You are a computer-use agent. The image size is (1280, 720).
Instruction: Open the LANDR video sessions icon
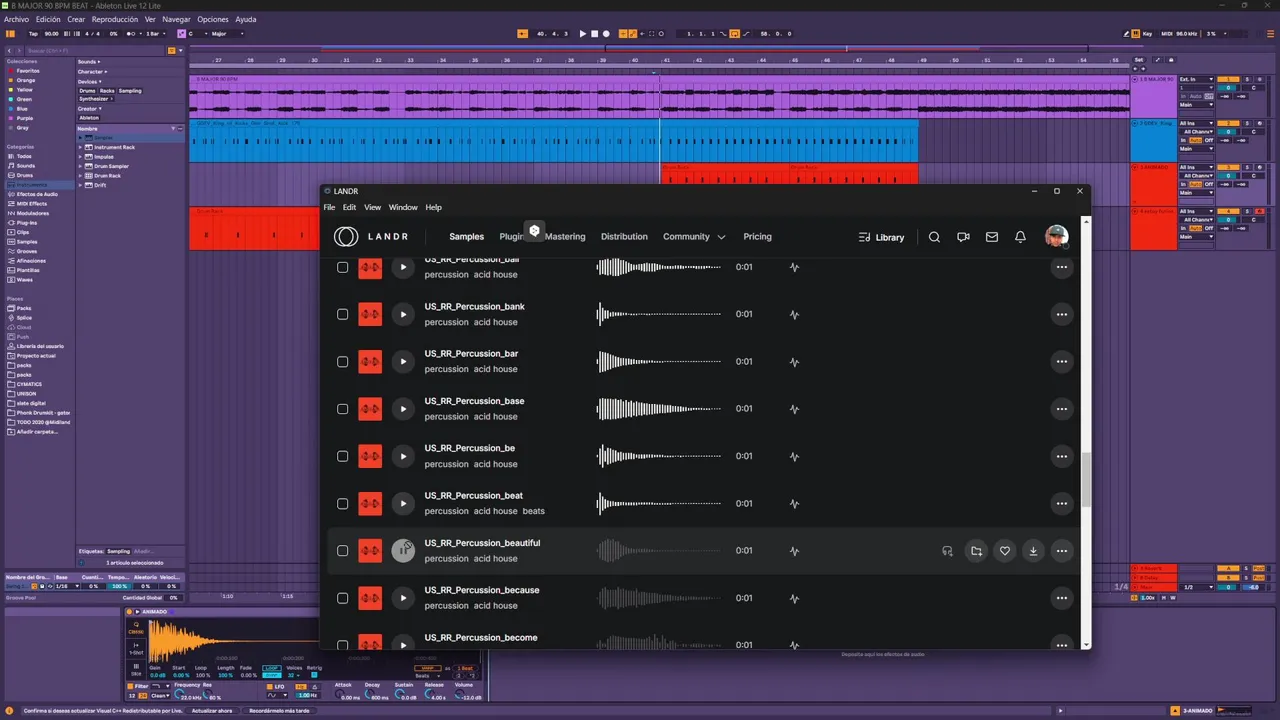tap(963, 237)
